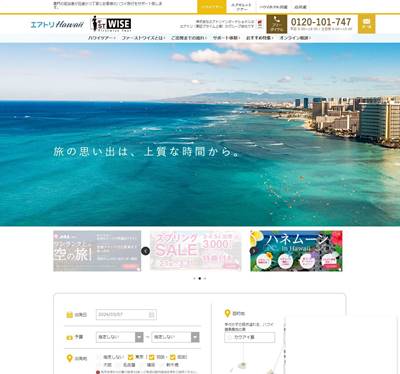Screen dimensions: 400x374
Task: Uncheck the 羽田 departure checkbox
Action: (152, 357)
